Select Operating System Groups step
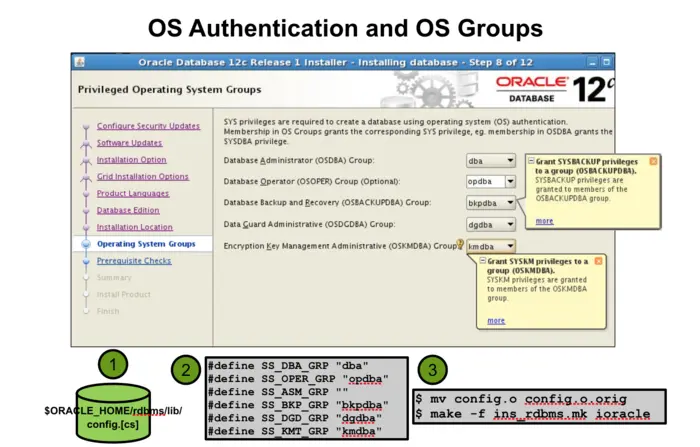 point(146,244)
